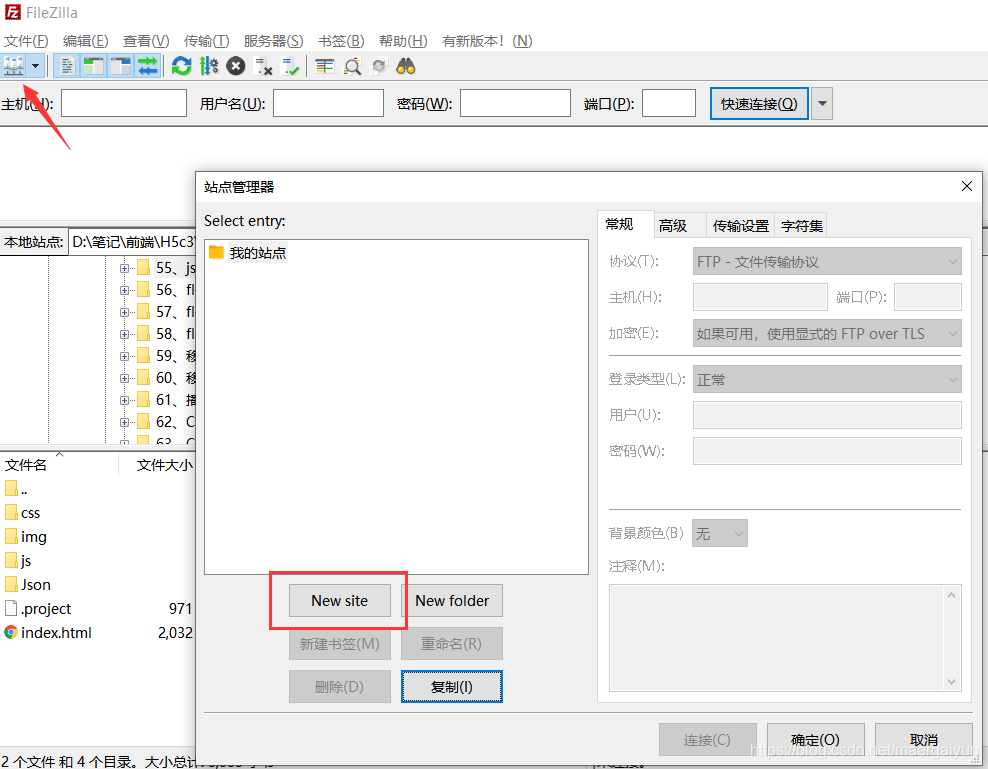The width and height of the screenshot is (988, 769).
Task: Expand the folder starting with 58 in the tree
Action: [124, 335]
